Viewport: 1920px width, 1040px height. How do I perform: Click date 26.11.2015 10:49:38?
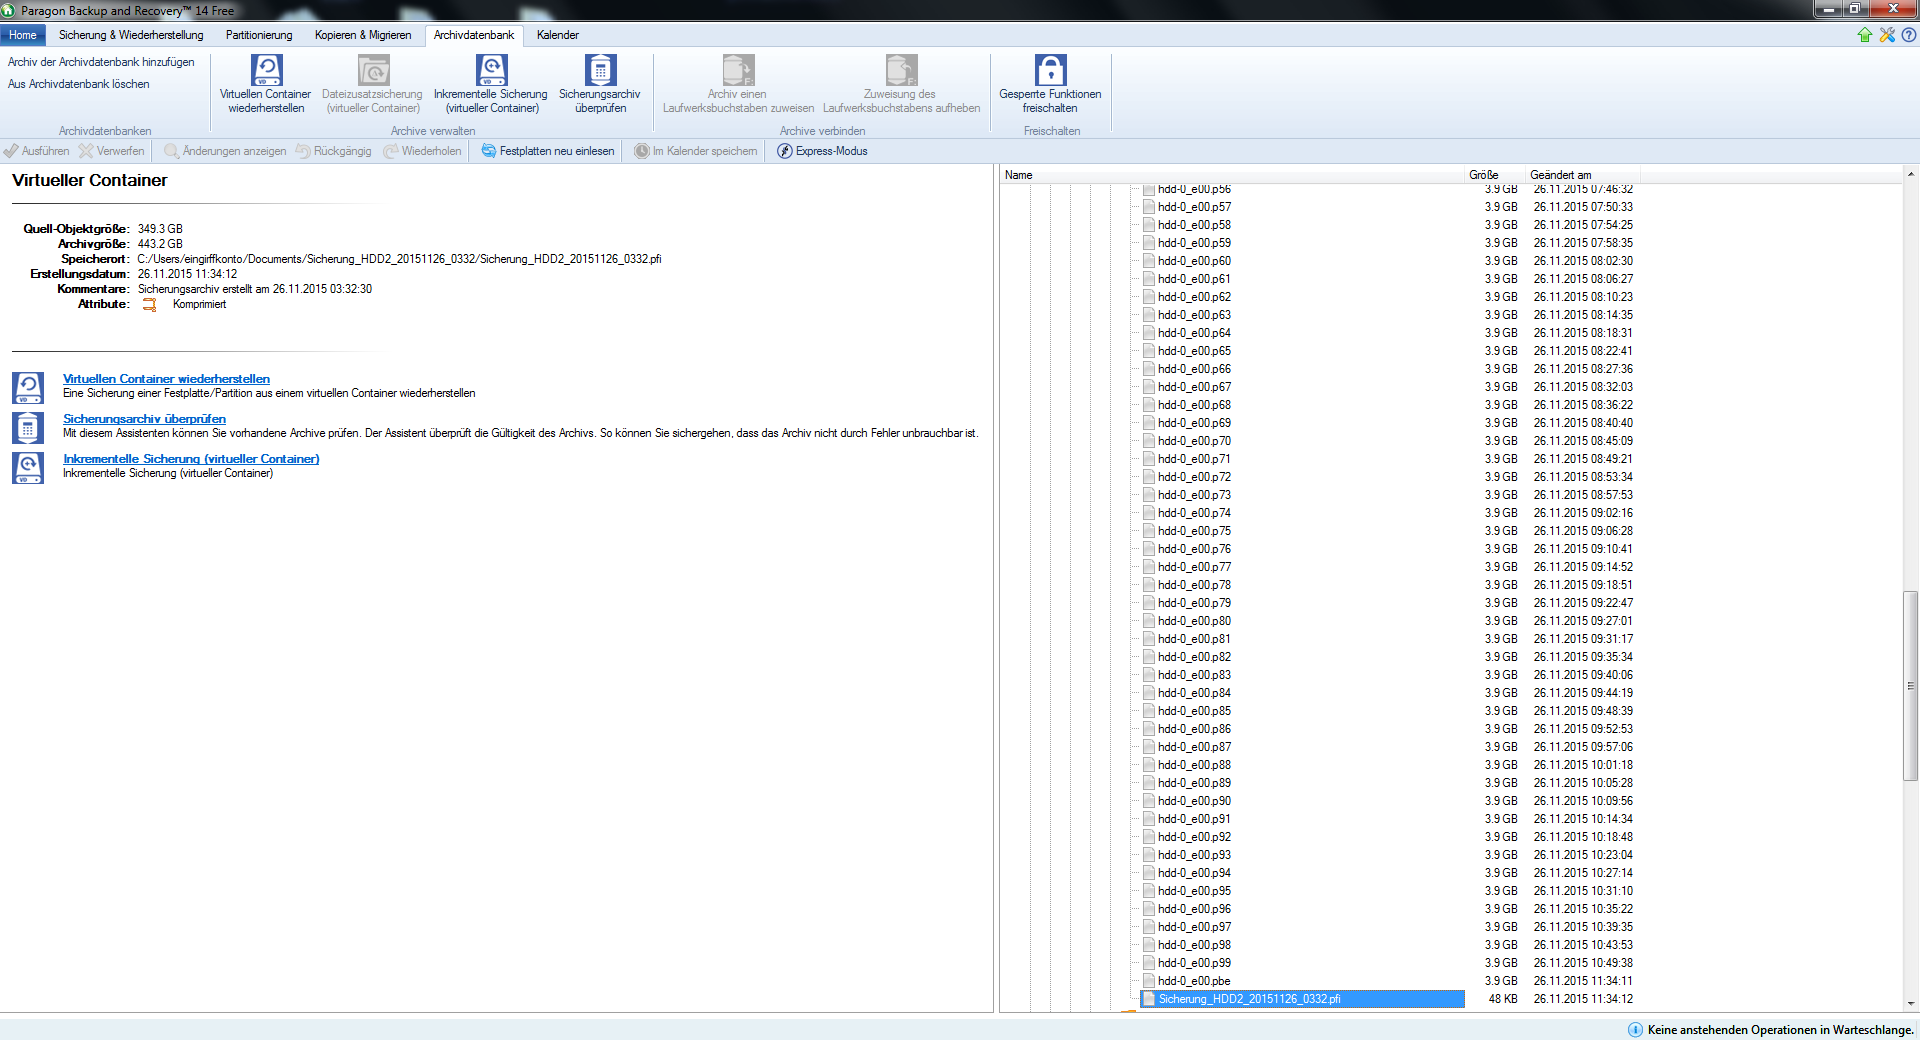pos(1583,963)
